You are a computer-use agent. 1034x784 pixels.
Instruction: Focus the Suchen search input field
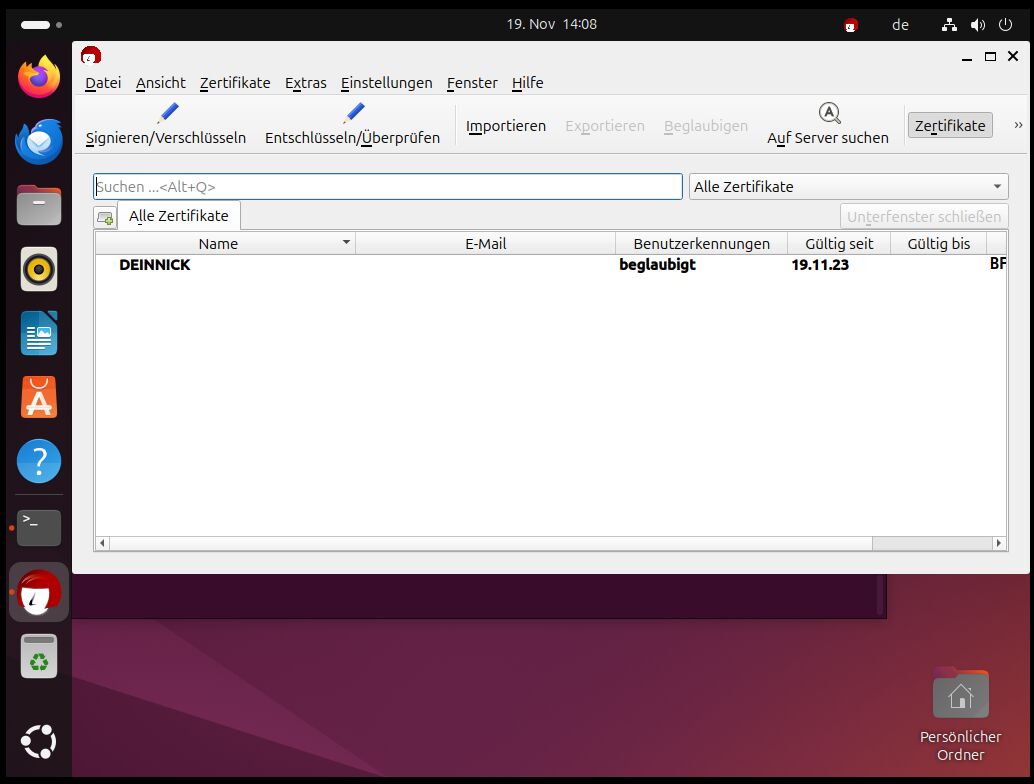[388, 187]
